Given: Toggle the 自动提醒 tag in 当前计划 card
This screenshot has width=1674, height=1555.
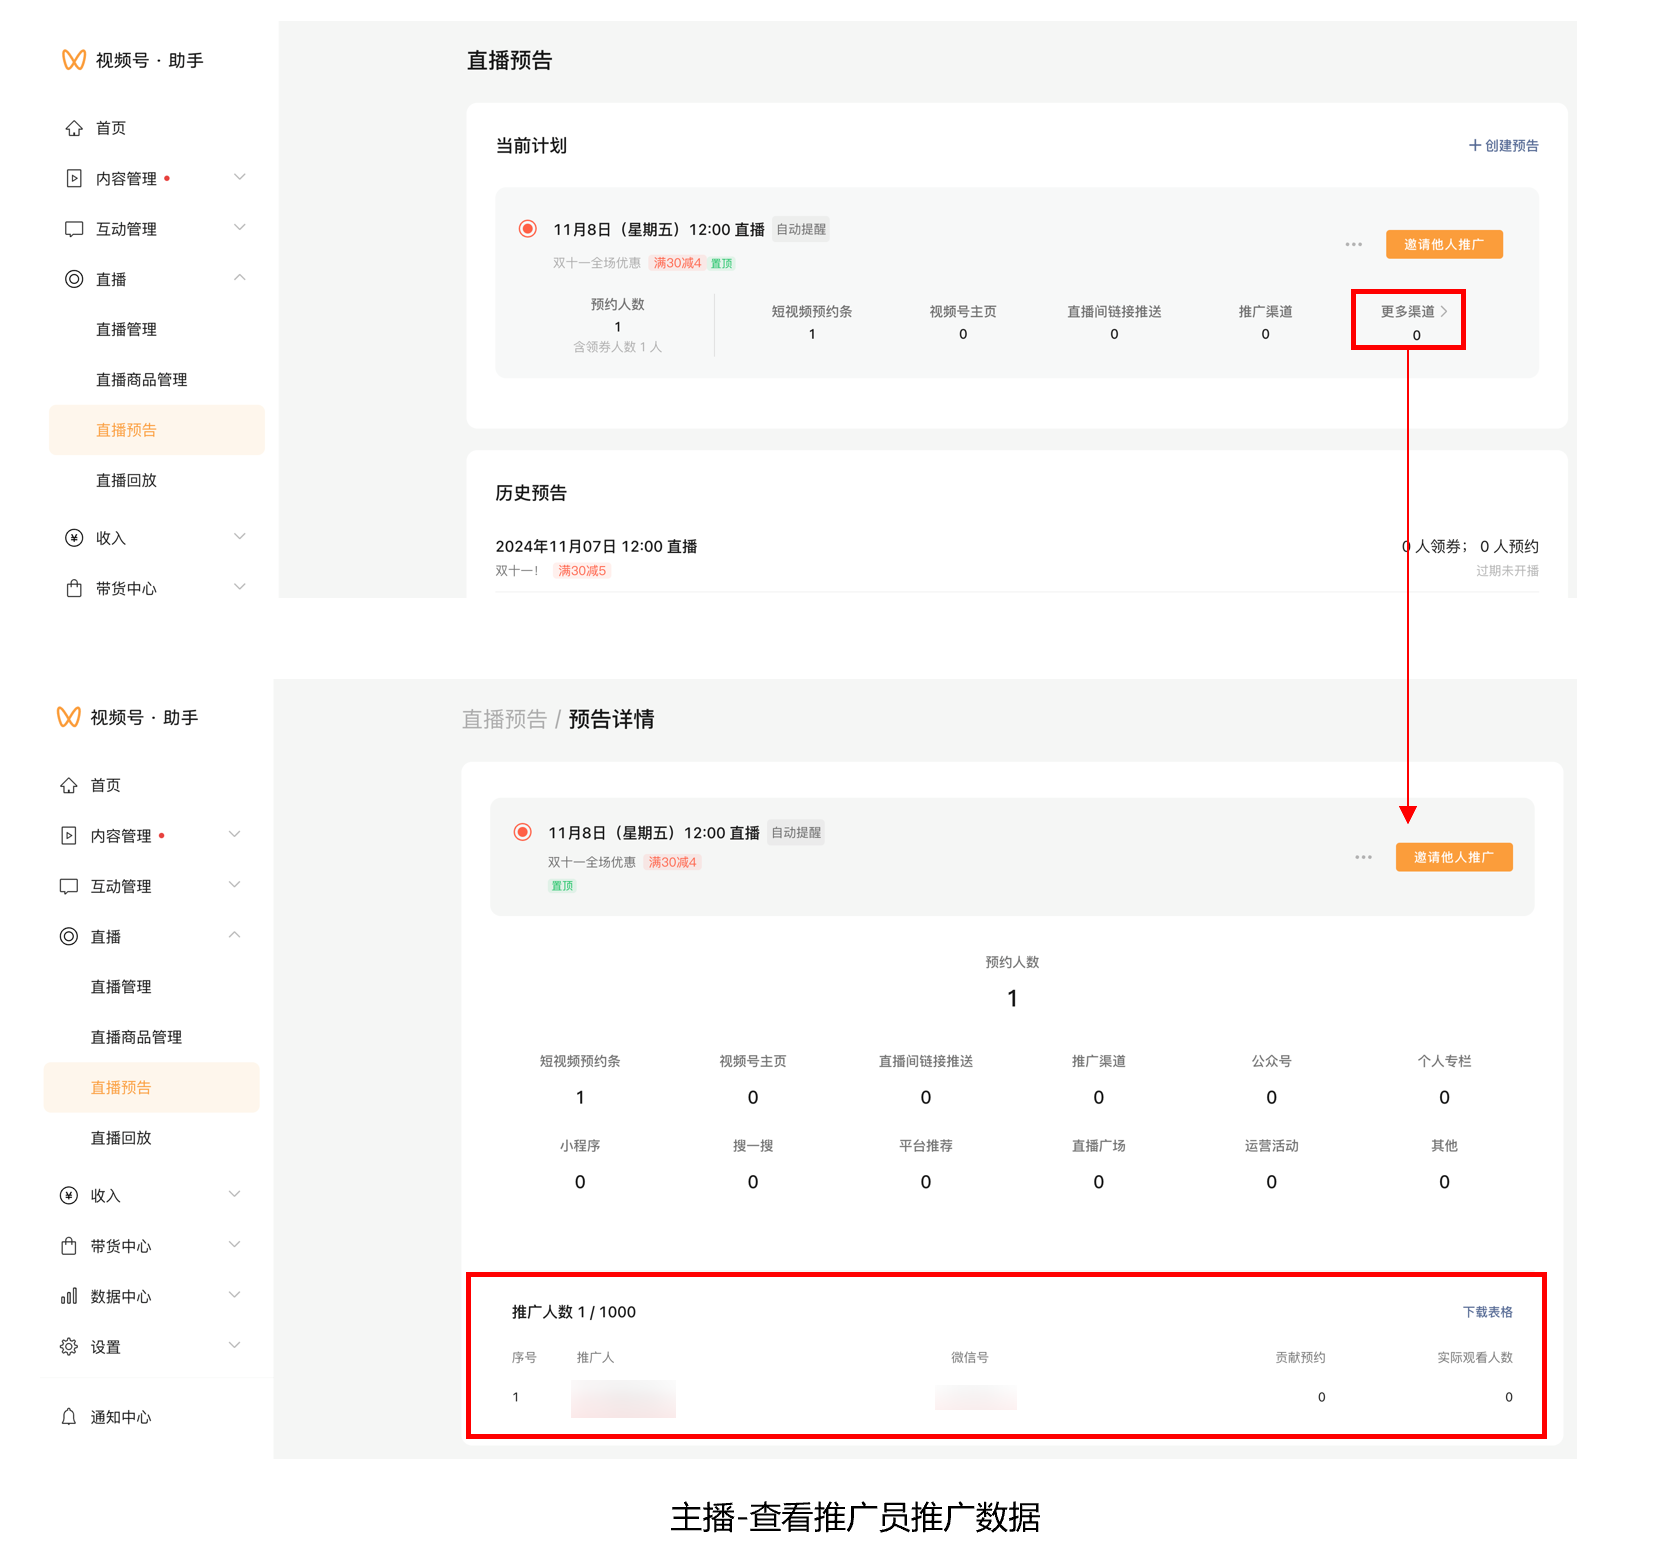Looking at the screenshot, I should (x=801, y=230).
